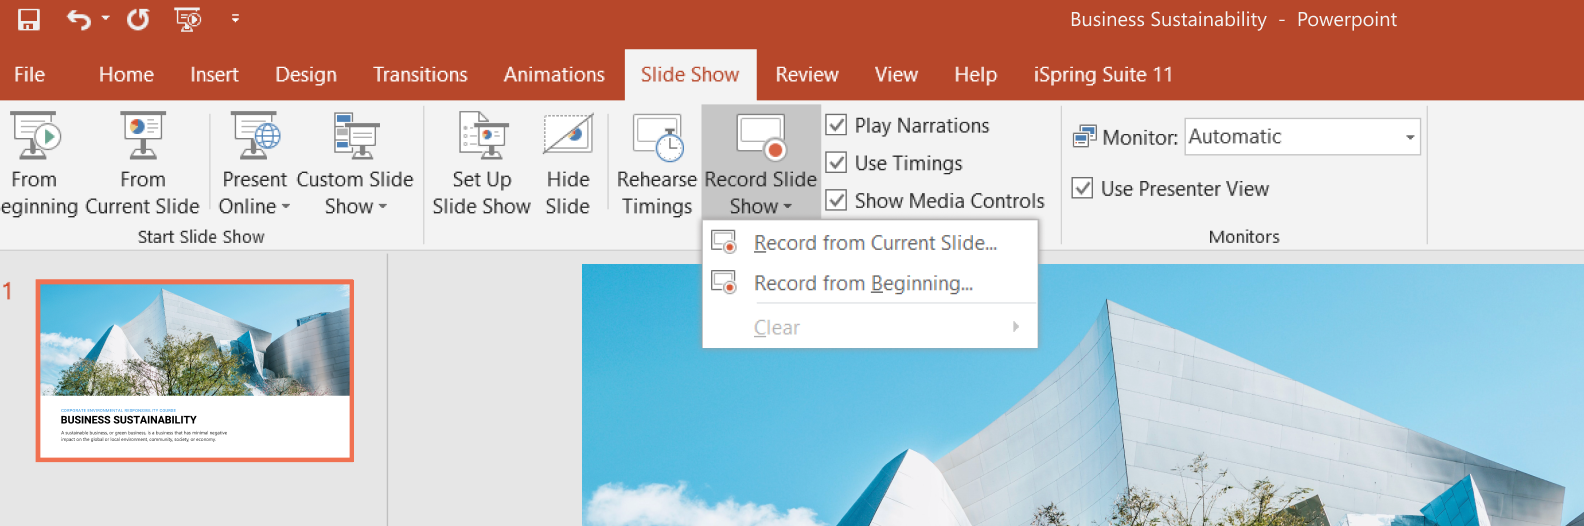Click the Monitors group label
This screenshot has height=526, width=1584.
click(1244, 237)
